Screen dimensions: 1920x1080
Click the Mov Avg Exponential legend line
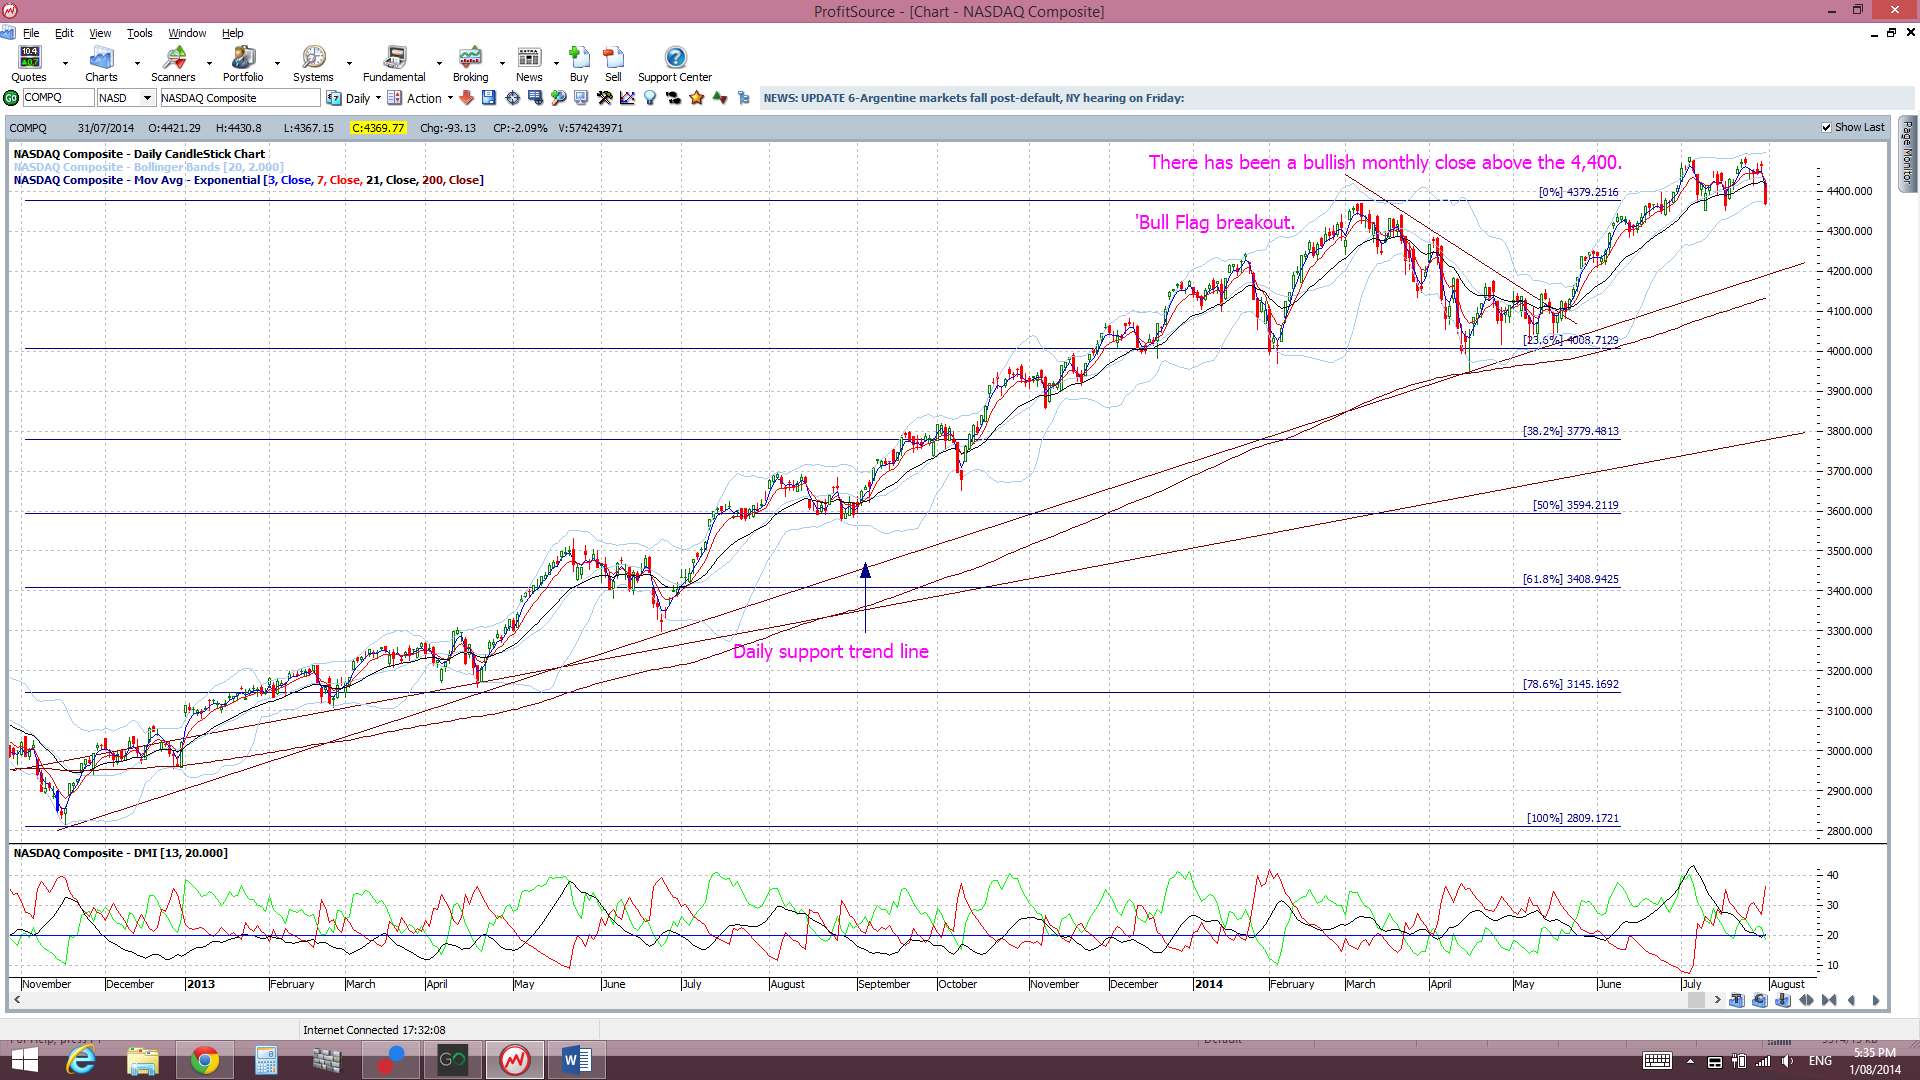click(x=248, y=180)
